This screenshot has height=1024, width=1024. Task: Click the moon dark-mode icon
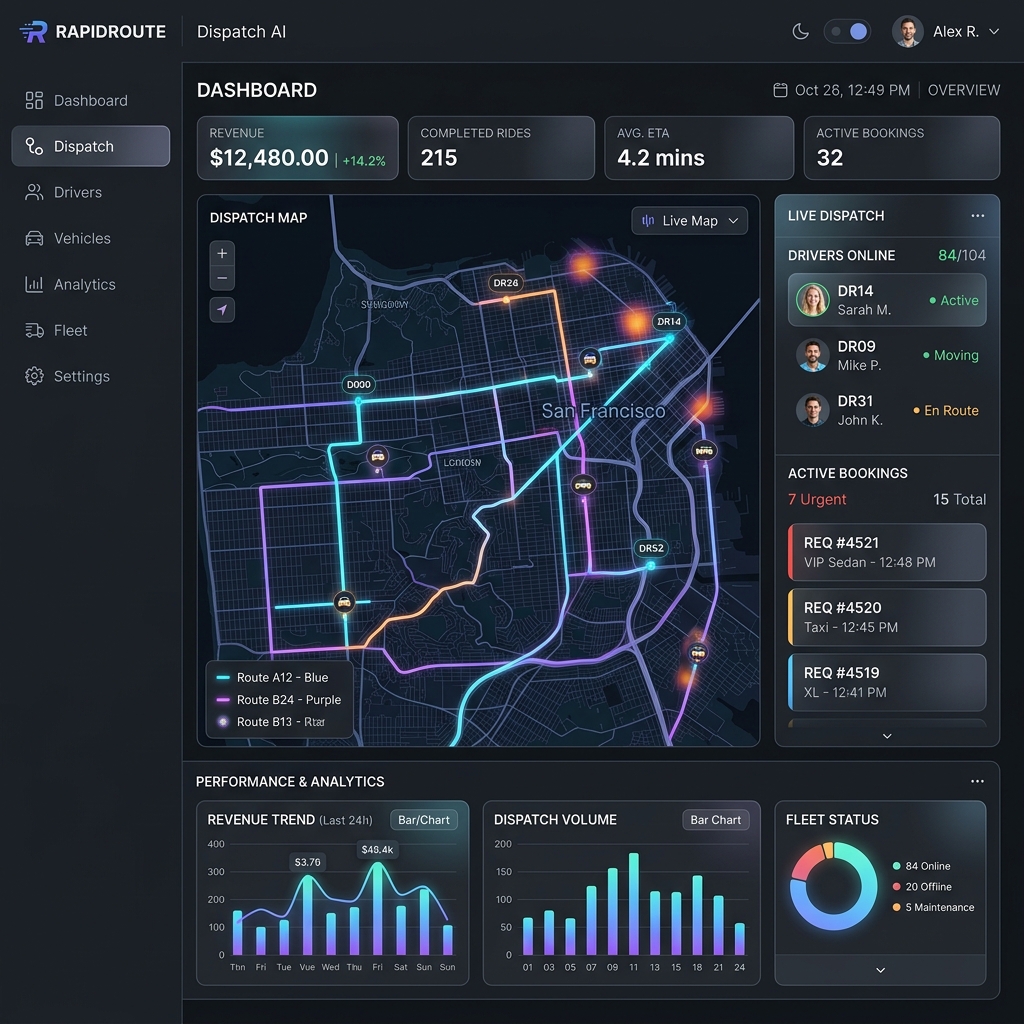[801, 31]
